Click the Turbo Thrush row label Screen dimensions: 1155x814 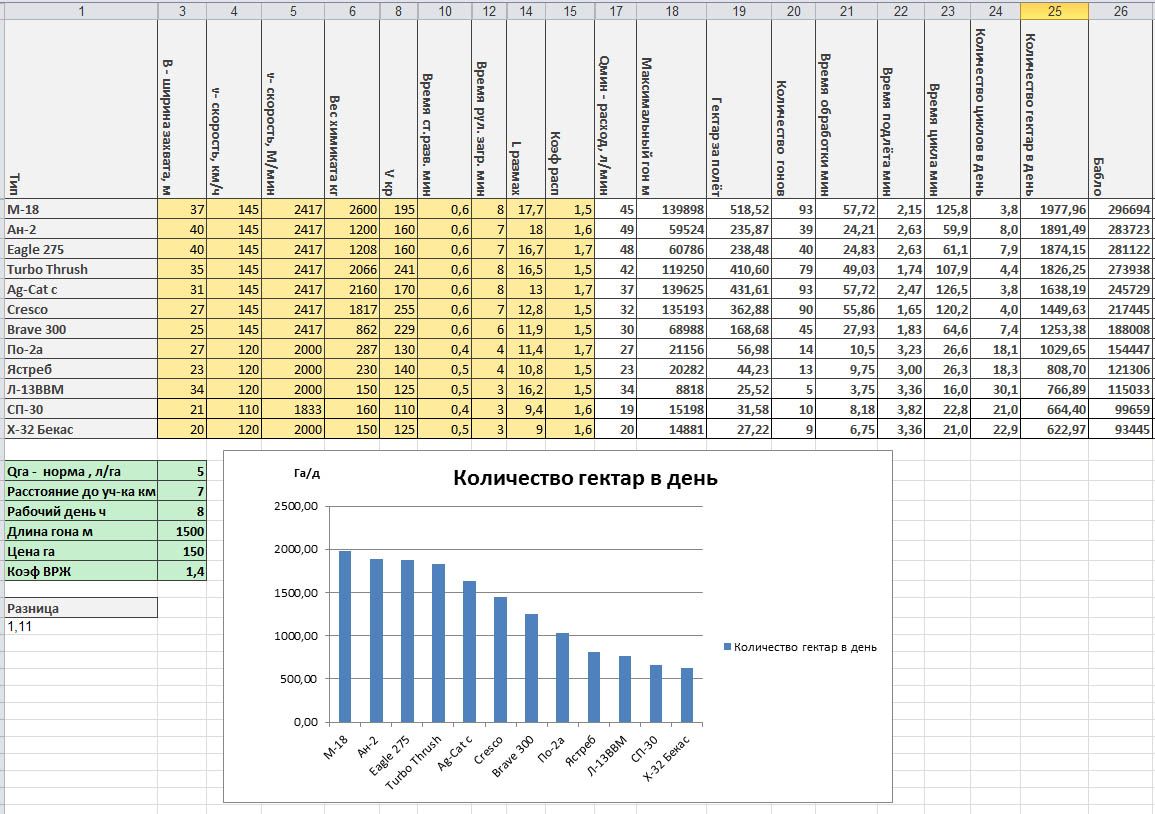(x=81, y=270)
